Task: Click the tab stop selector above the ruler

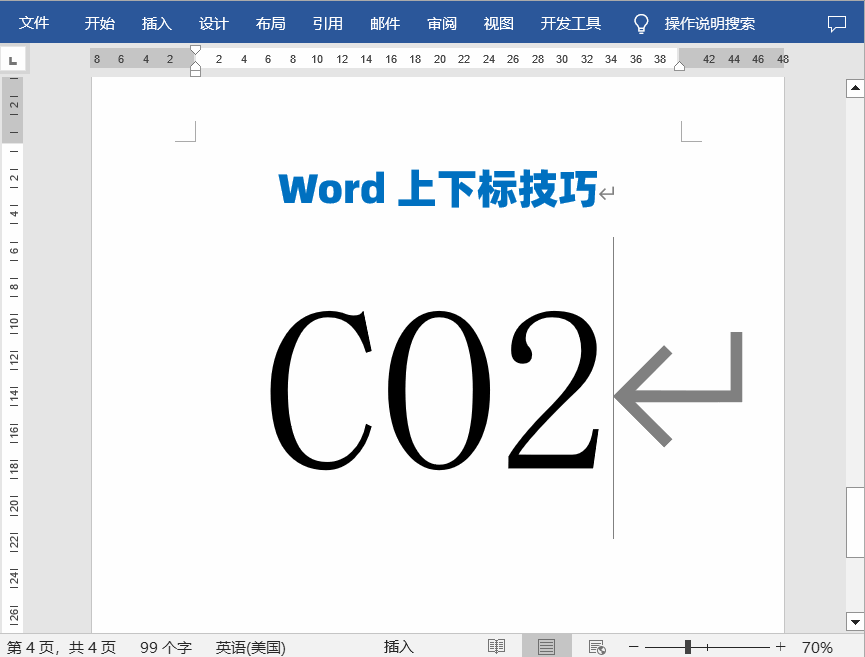Action: point(12,58)
